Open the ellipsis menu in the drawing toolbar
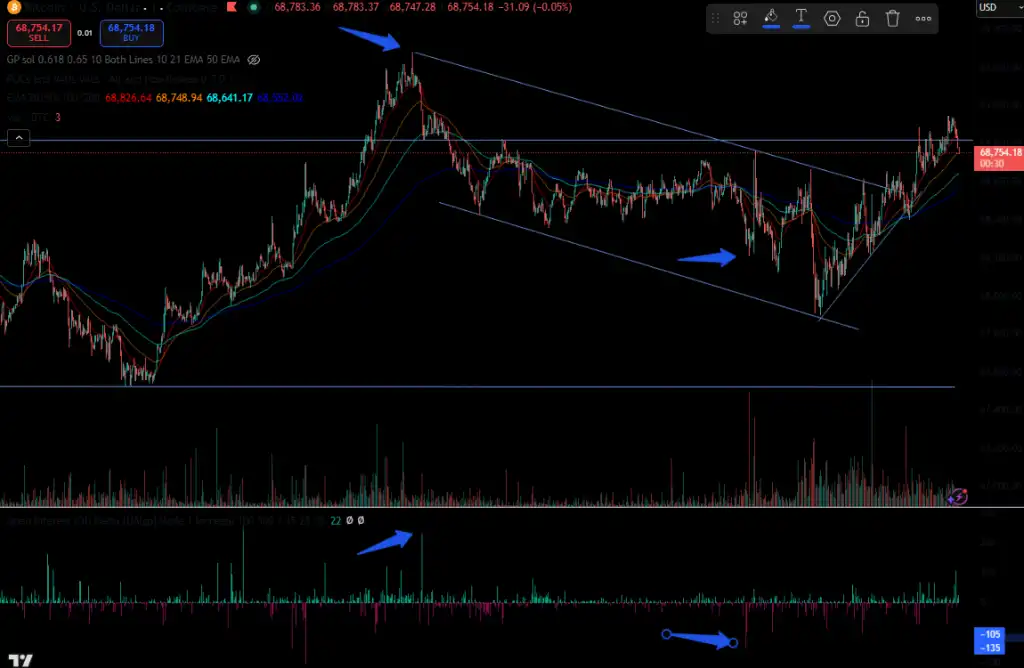 click(x=922, y=18)
